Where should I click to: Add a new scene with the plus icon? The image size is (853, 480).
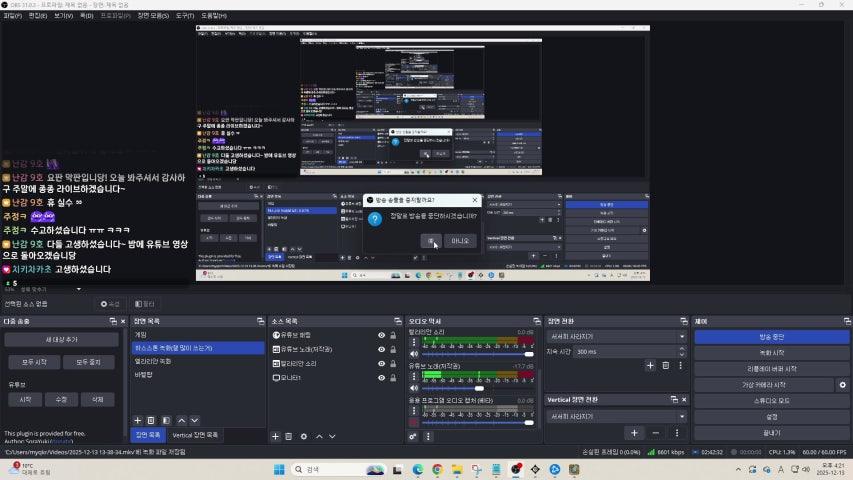(138, 420)
